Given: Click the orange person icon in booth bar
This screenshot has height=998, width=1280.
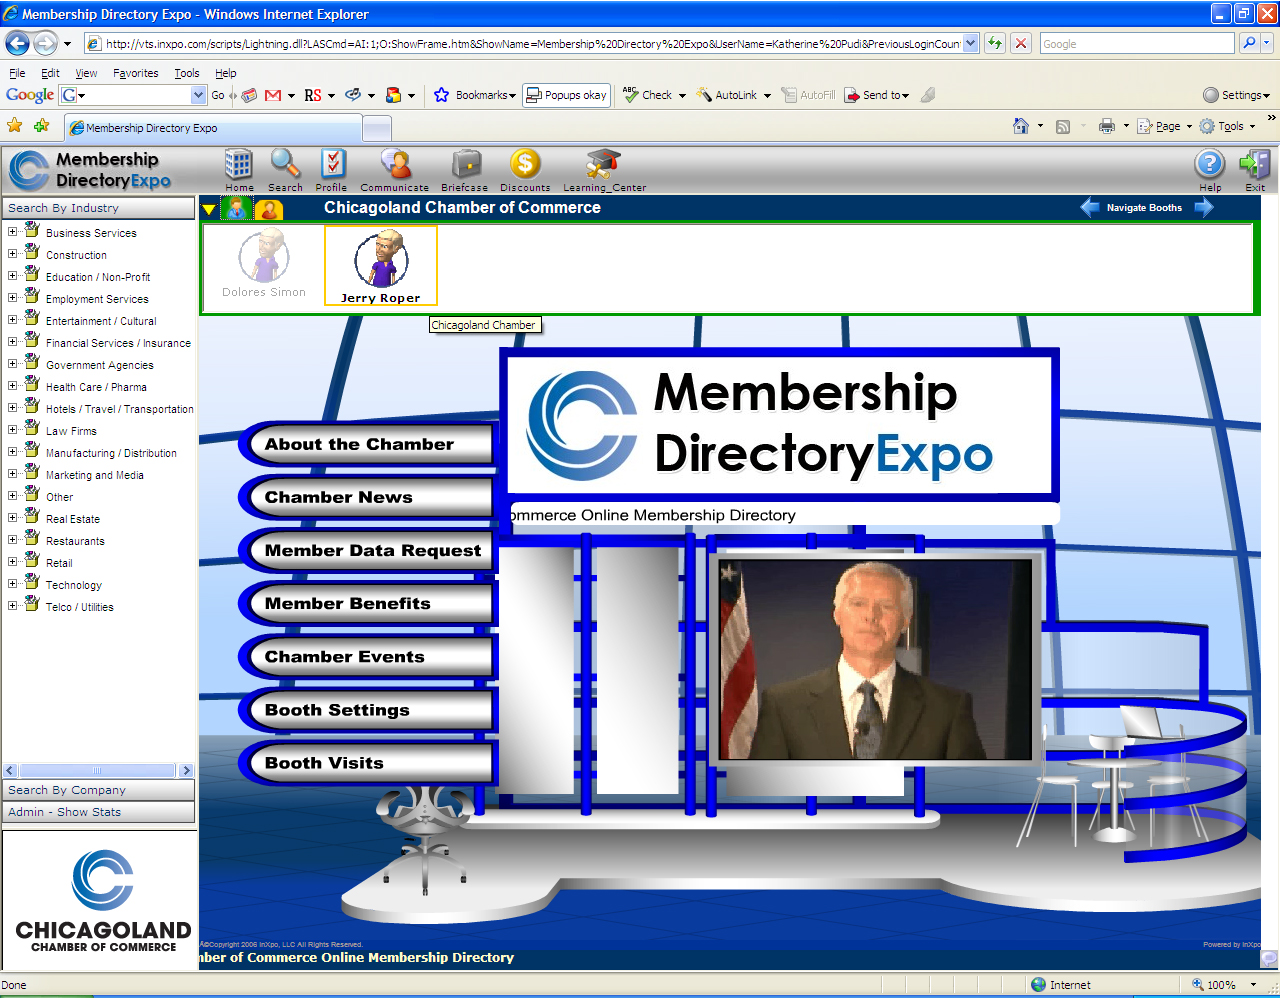Looking at the screenshot, I should (x=268, y=209).
